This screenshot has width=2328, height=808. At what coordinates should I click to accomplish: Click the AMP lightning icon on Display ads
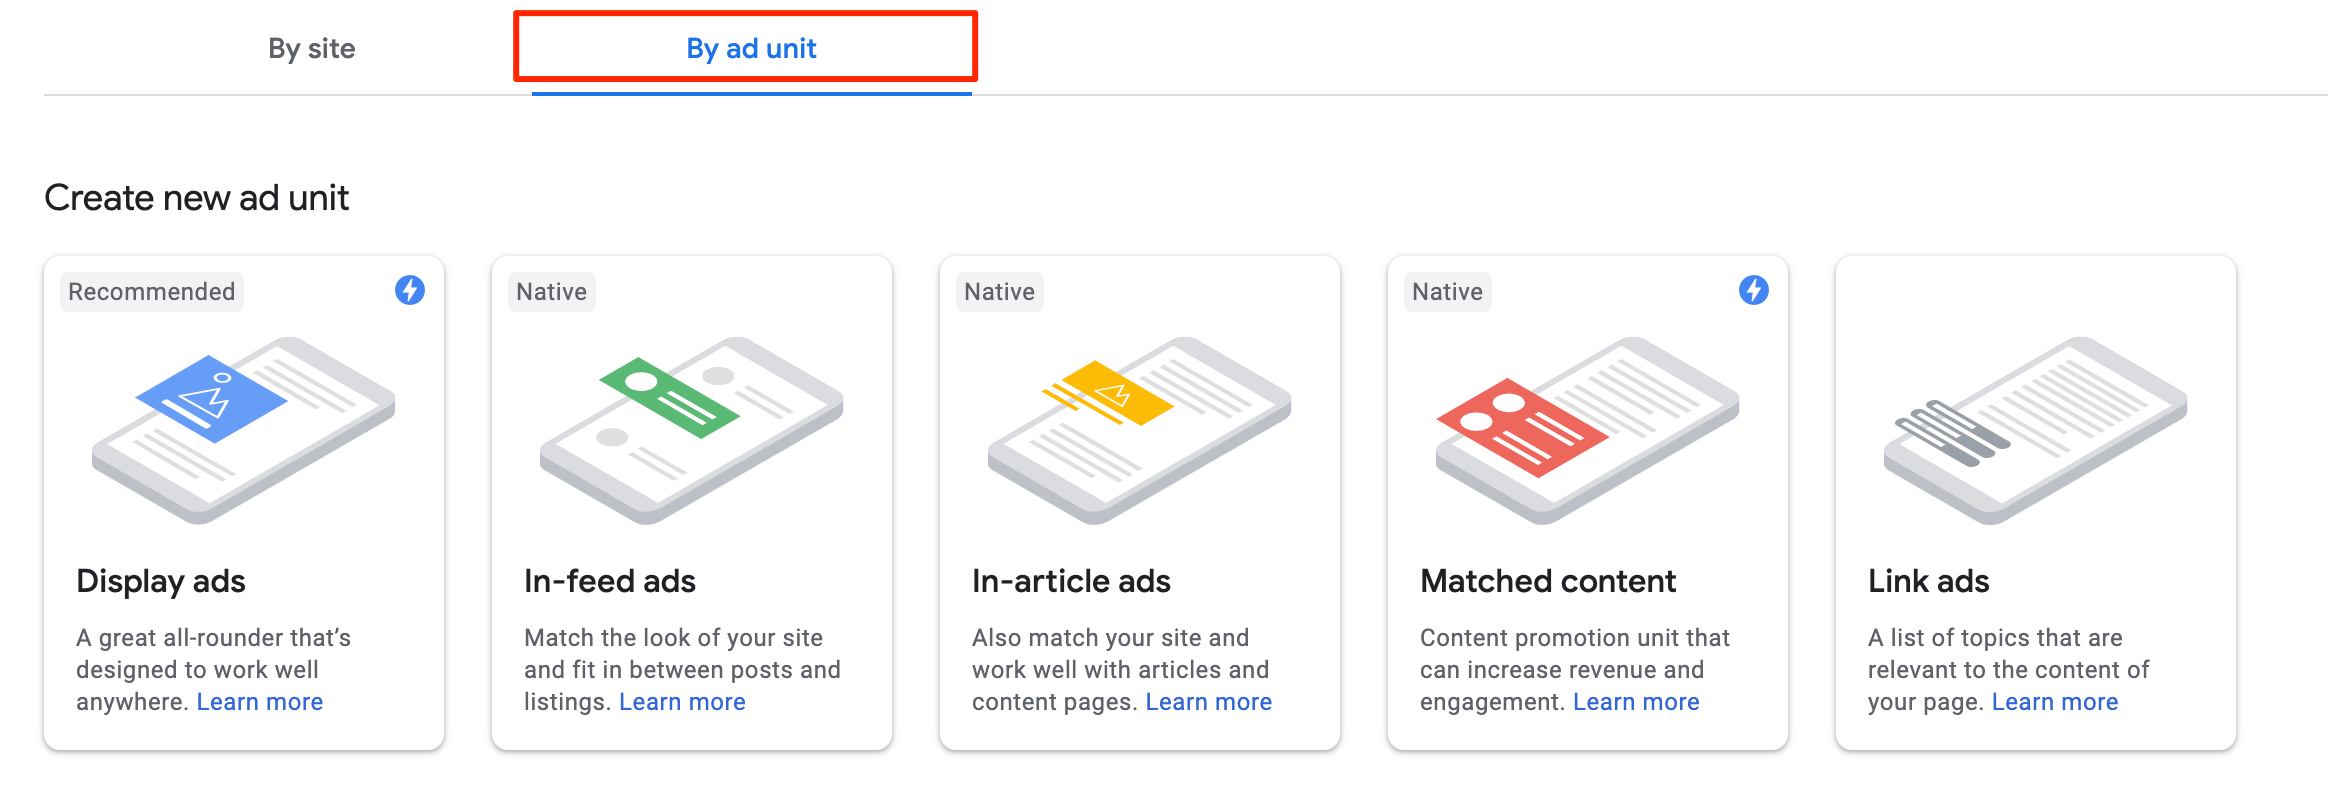[410, 290]
